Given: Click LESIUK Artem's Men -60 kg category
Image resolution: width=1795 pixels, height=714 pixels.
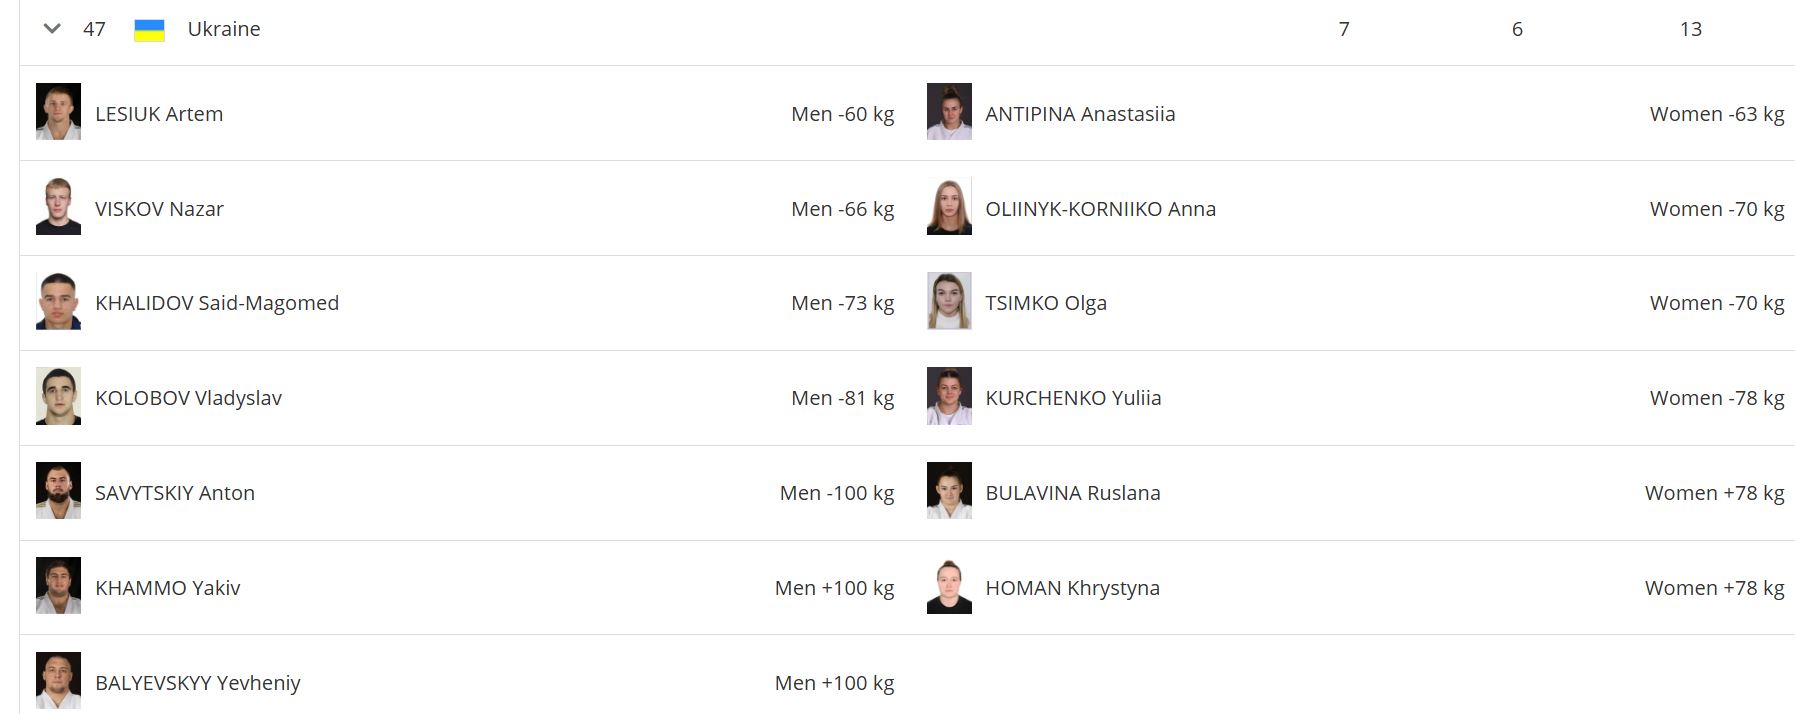Looking at the screenshot, I should tap(842, 114).
